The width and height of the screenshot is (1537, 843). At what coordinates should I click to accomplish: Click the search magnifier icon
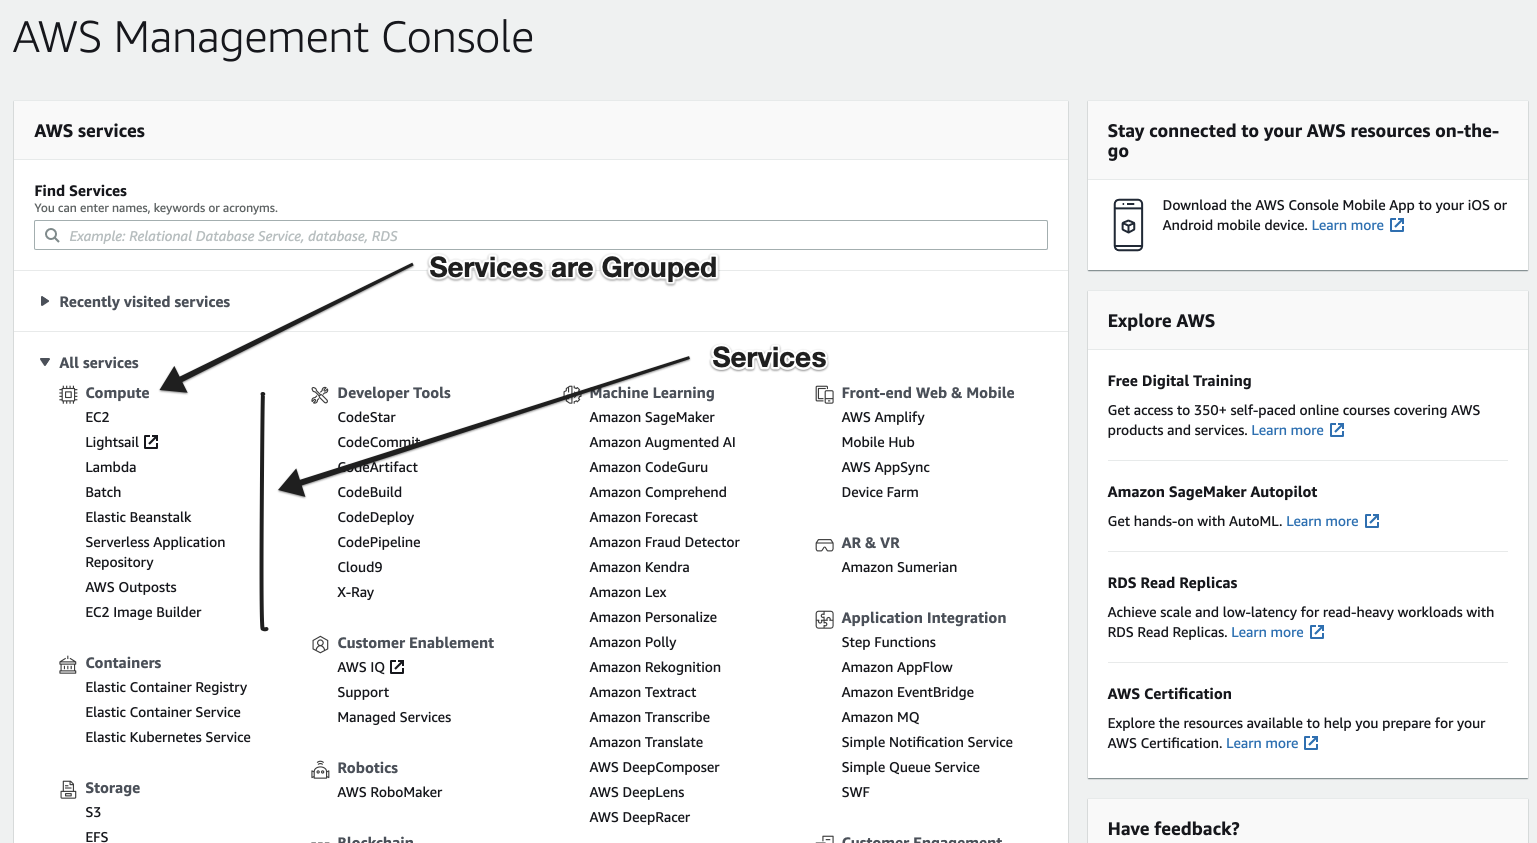click(52, 235)
